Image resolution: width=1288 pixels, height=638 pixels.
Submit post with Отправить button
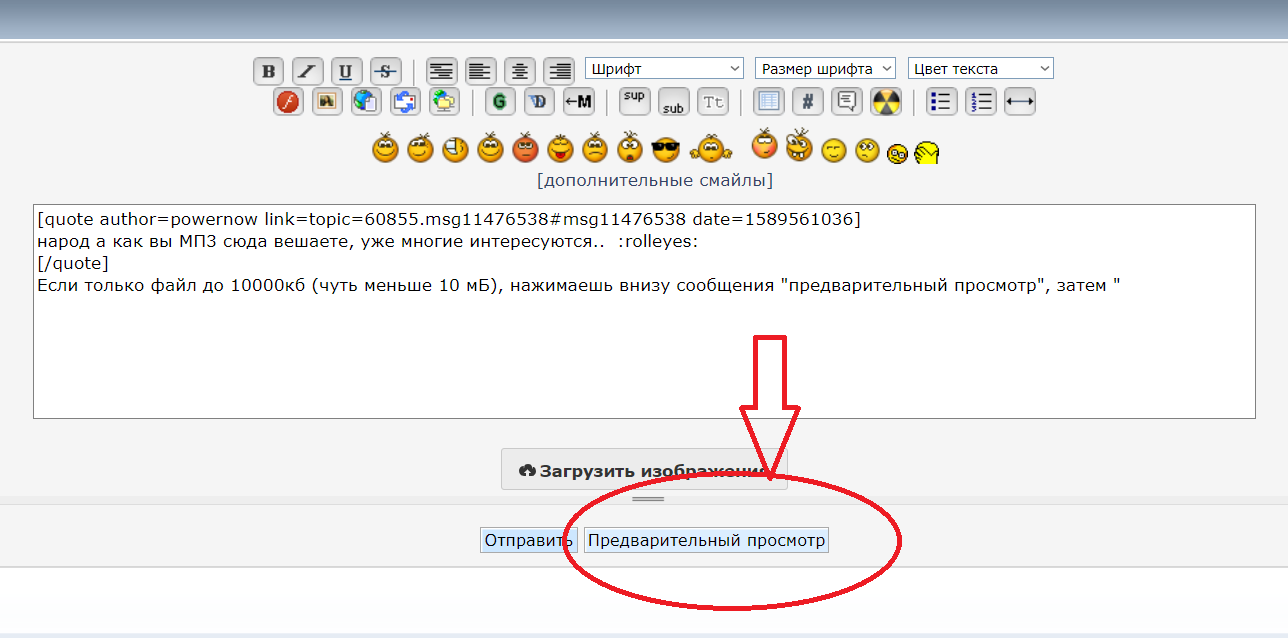(528, 540)
